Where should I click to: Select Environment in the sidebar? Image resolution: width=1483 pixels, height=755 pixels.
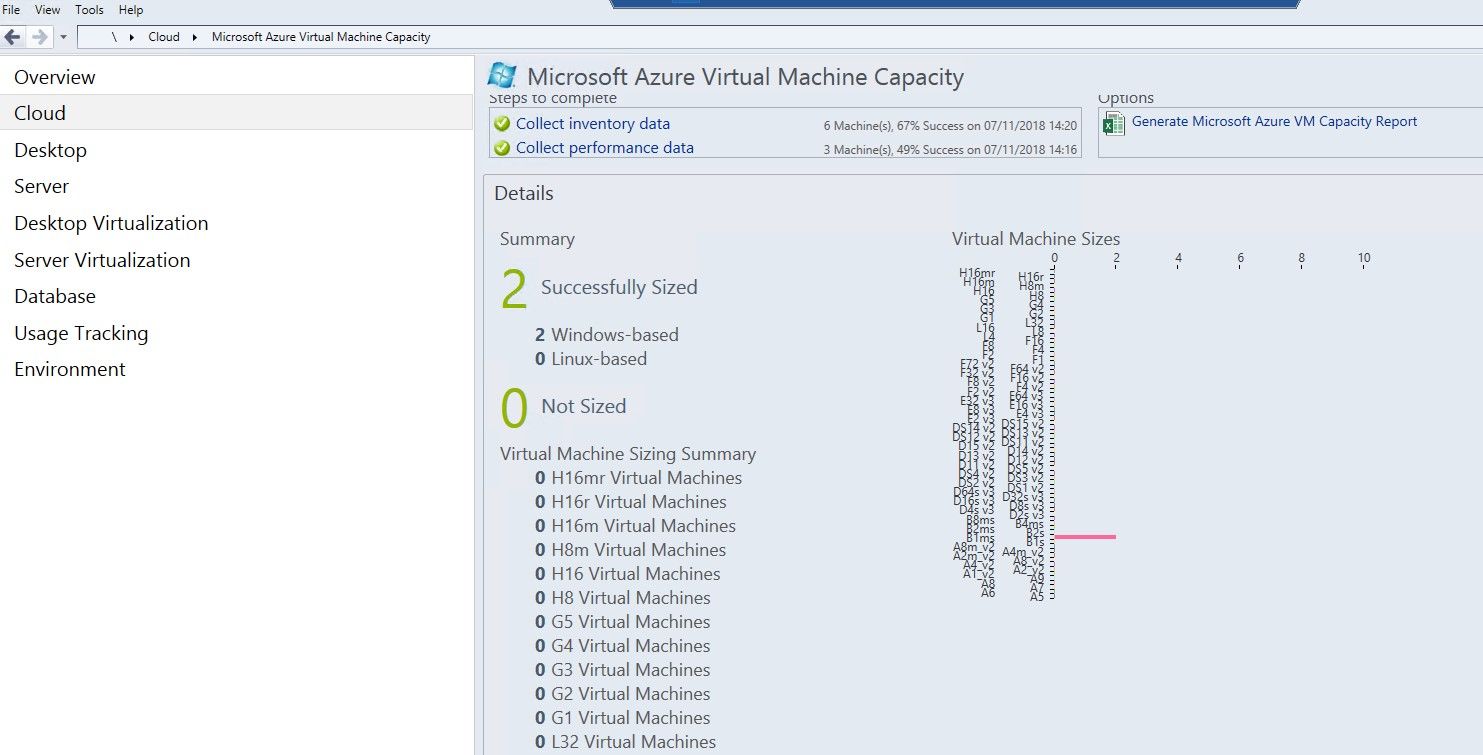click(236, 369)
